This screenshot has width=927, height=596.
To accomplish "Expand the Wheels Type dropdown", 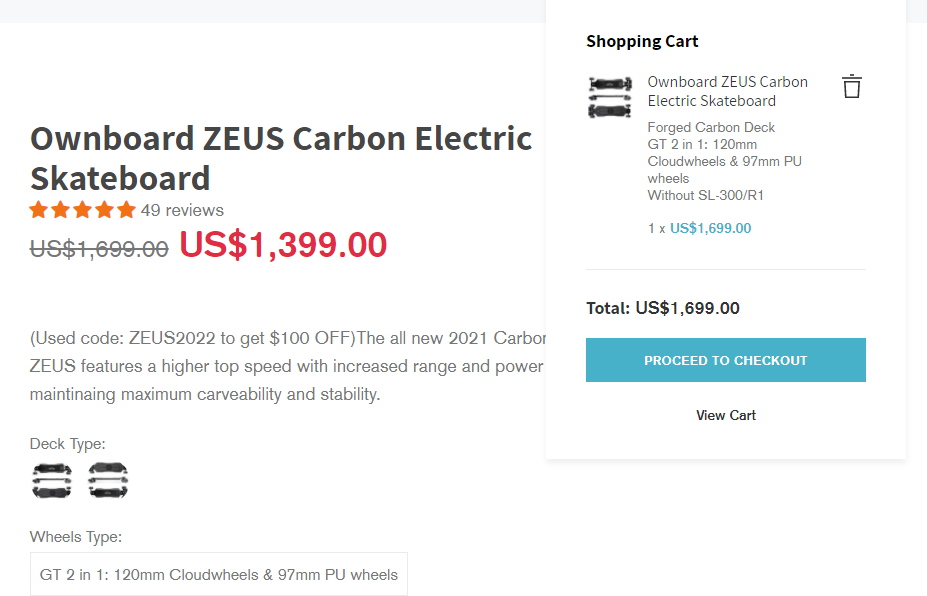I will point(219,574).
